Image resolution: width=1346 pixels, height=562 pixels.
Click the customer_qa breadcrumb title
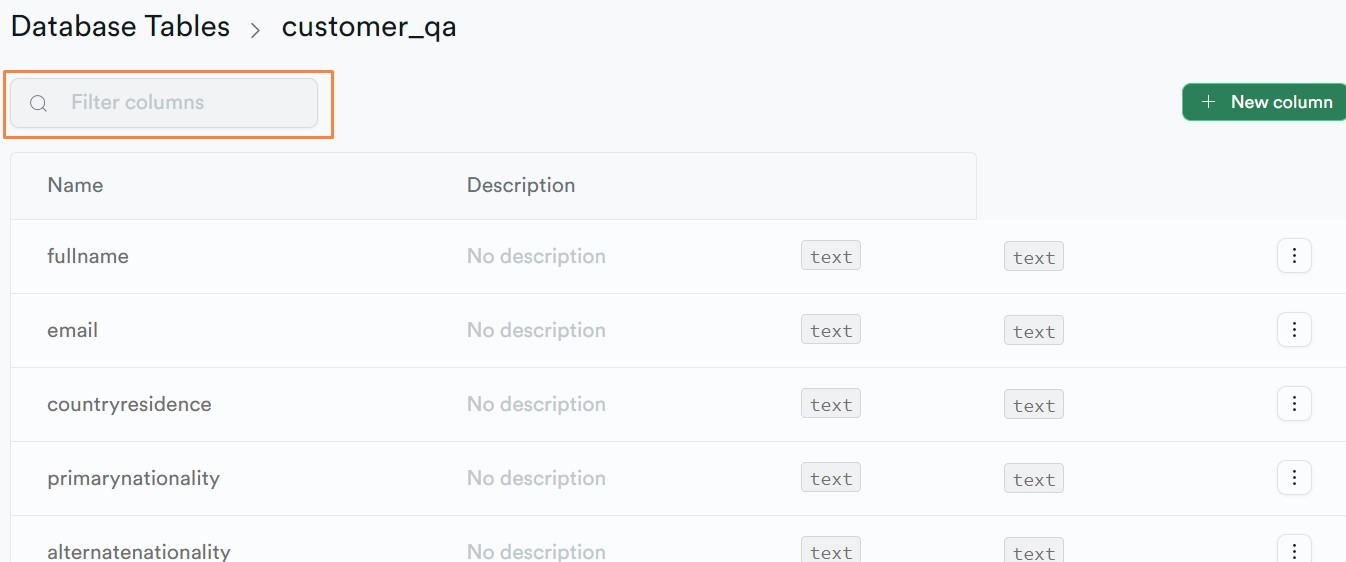369,27
